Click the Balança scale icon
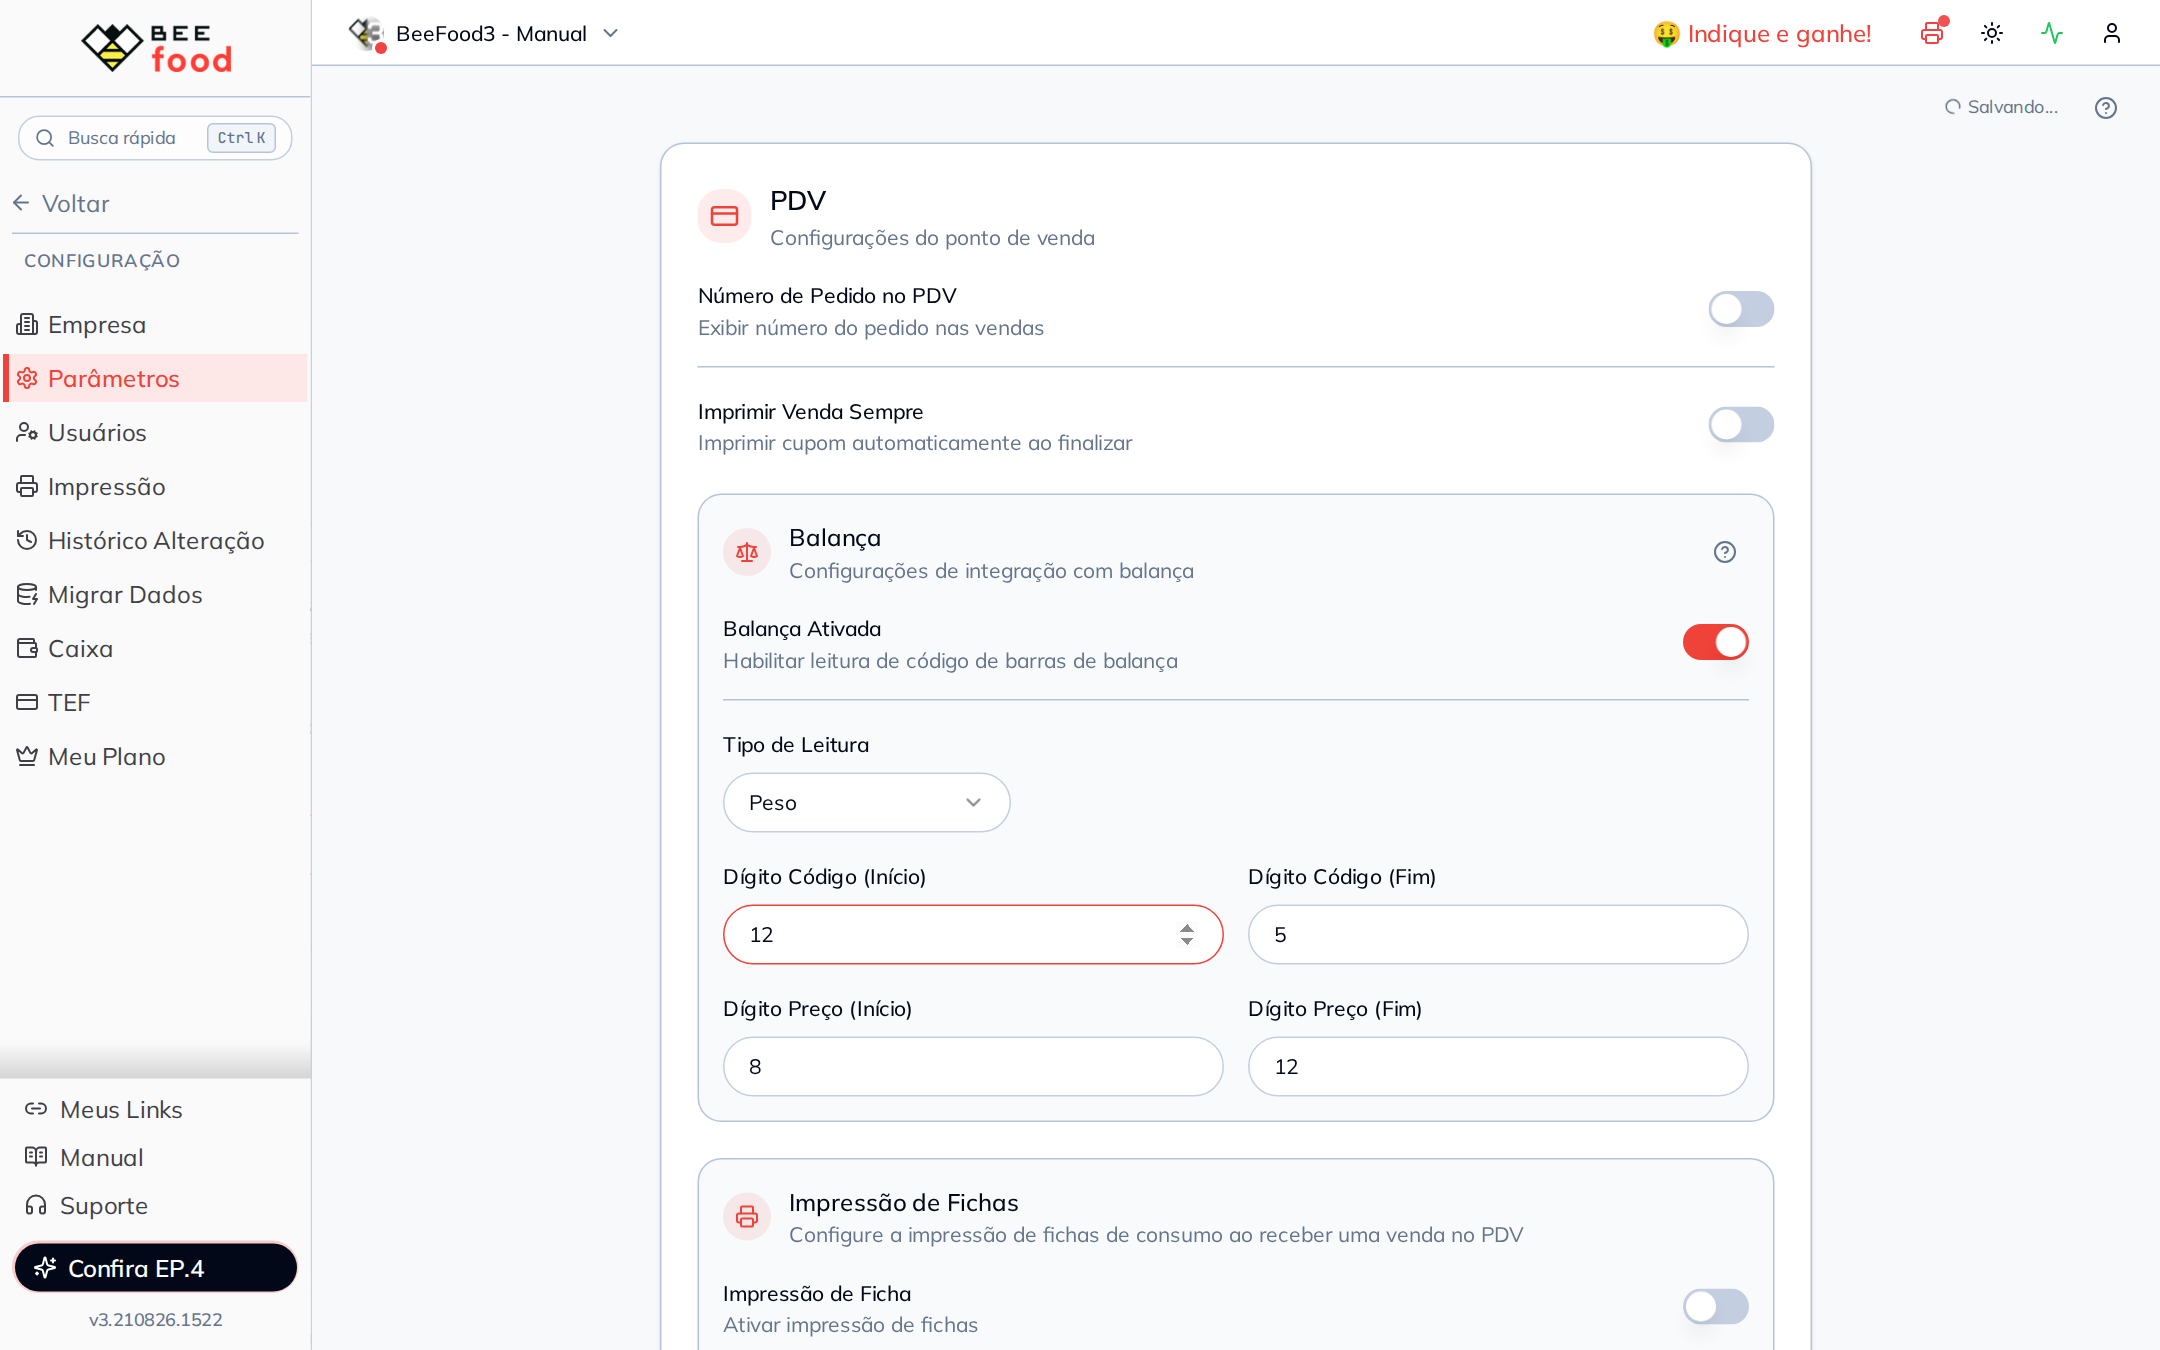 (x=747, y=552)
